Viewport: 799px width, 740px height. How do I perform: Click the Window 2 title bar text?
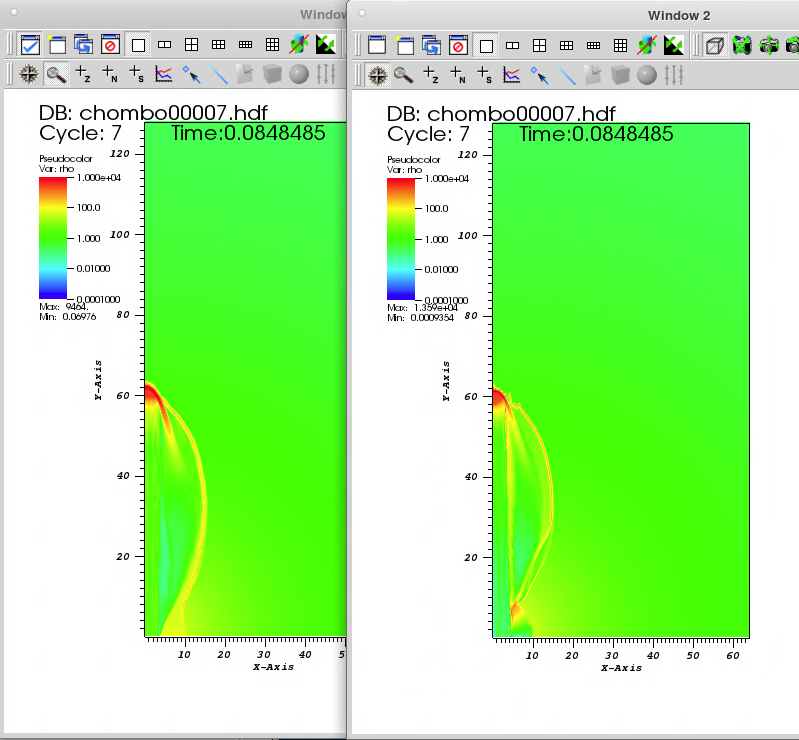pos(679,16)
